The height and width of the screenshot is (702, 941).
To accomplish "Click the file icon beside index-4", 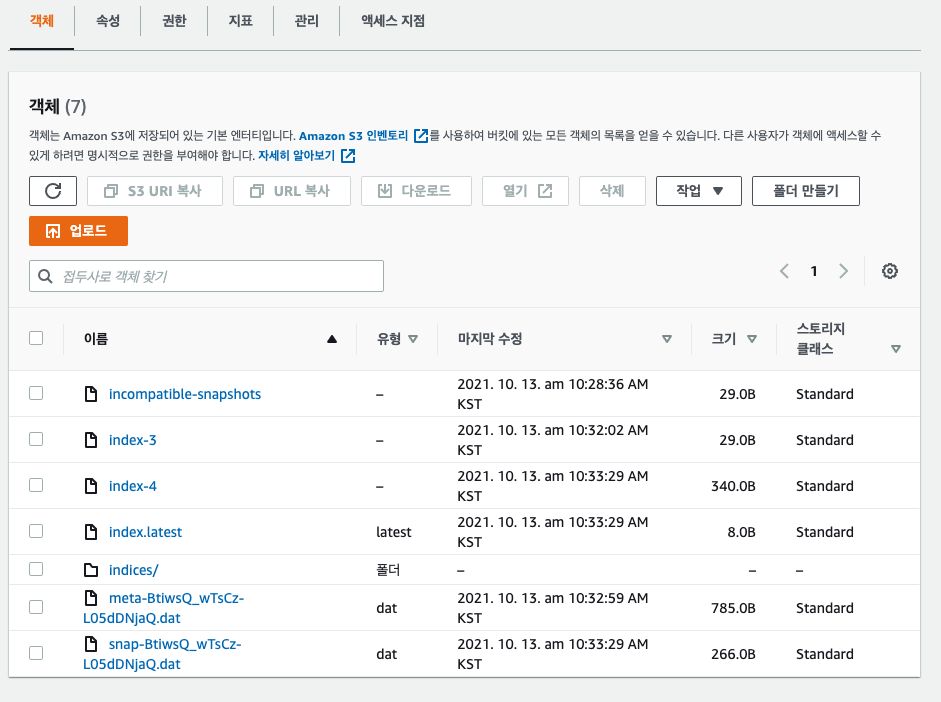I will coord(91,485).
